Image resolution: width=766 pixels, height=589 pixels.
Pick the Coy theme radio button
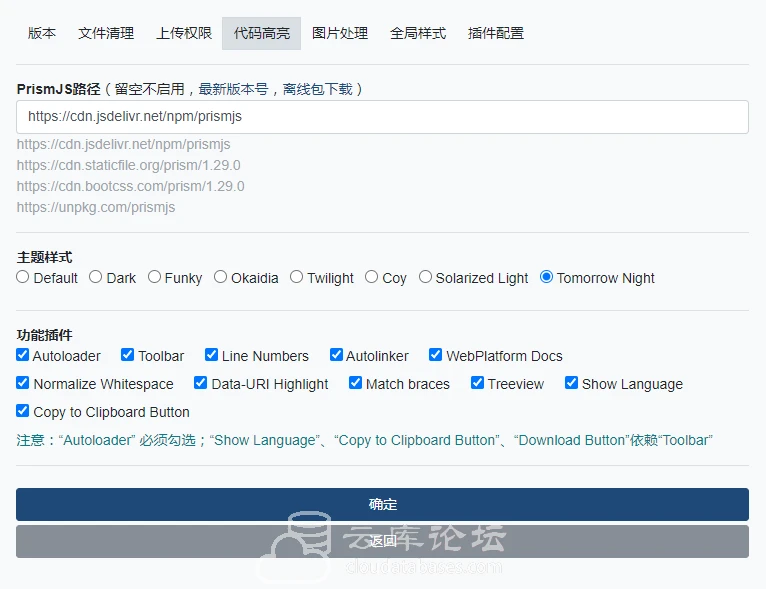(x=371, y=277)
